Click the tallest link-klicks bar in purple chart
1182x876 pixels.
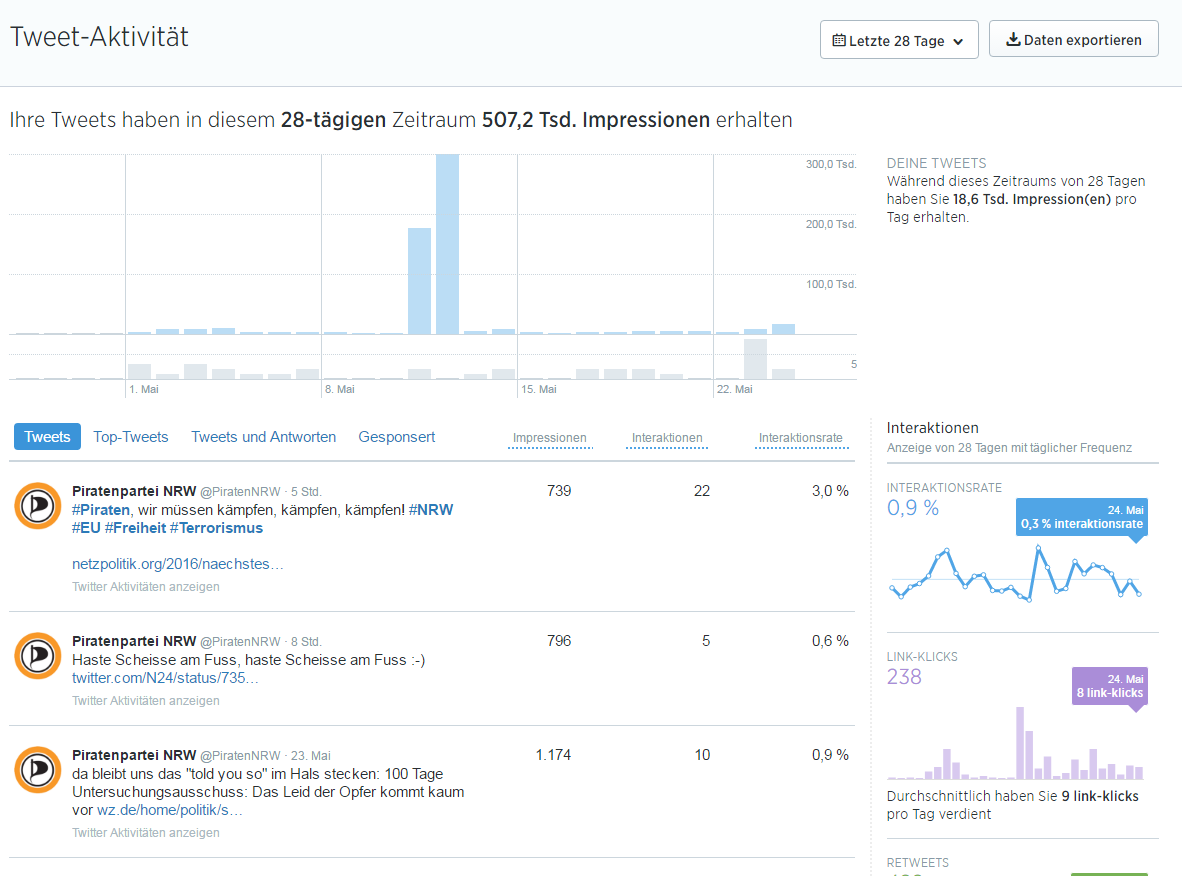pyautogui.click(x=1020, y=743)
